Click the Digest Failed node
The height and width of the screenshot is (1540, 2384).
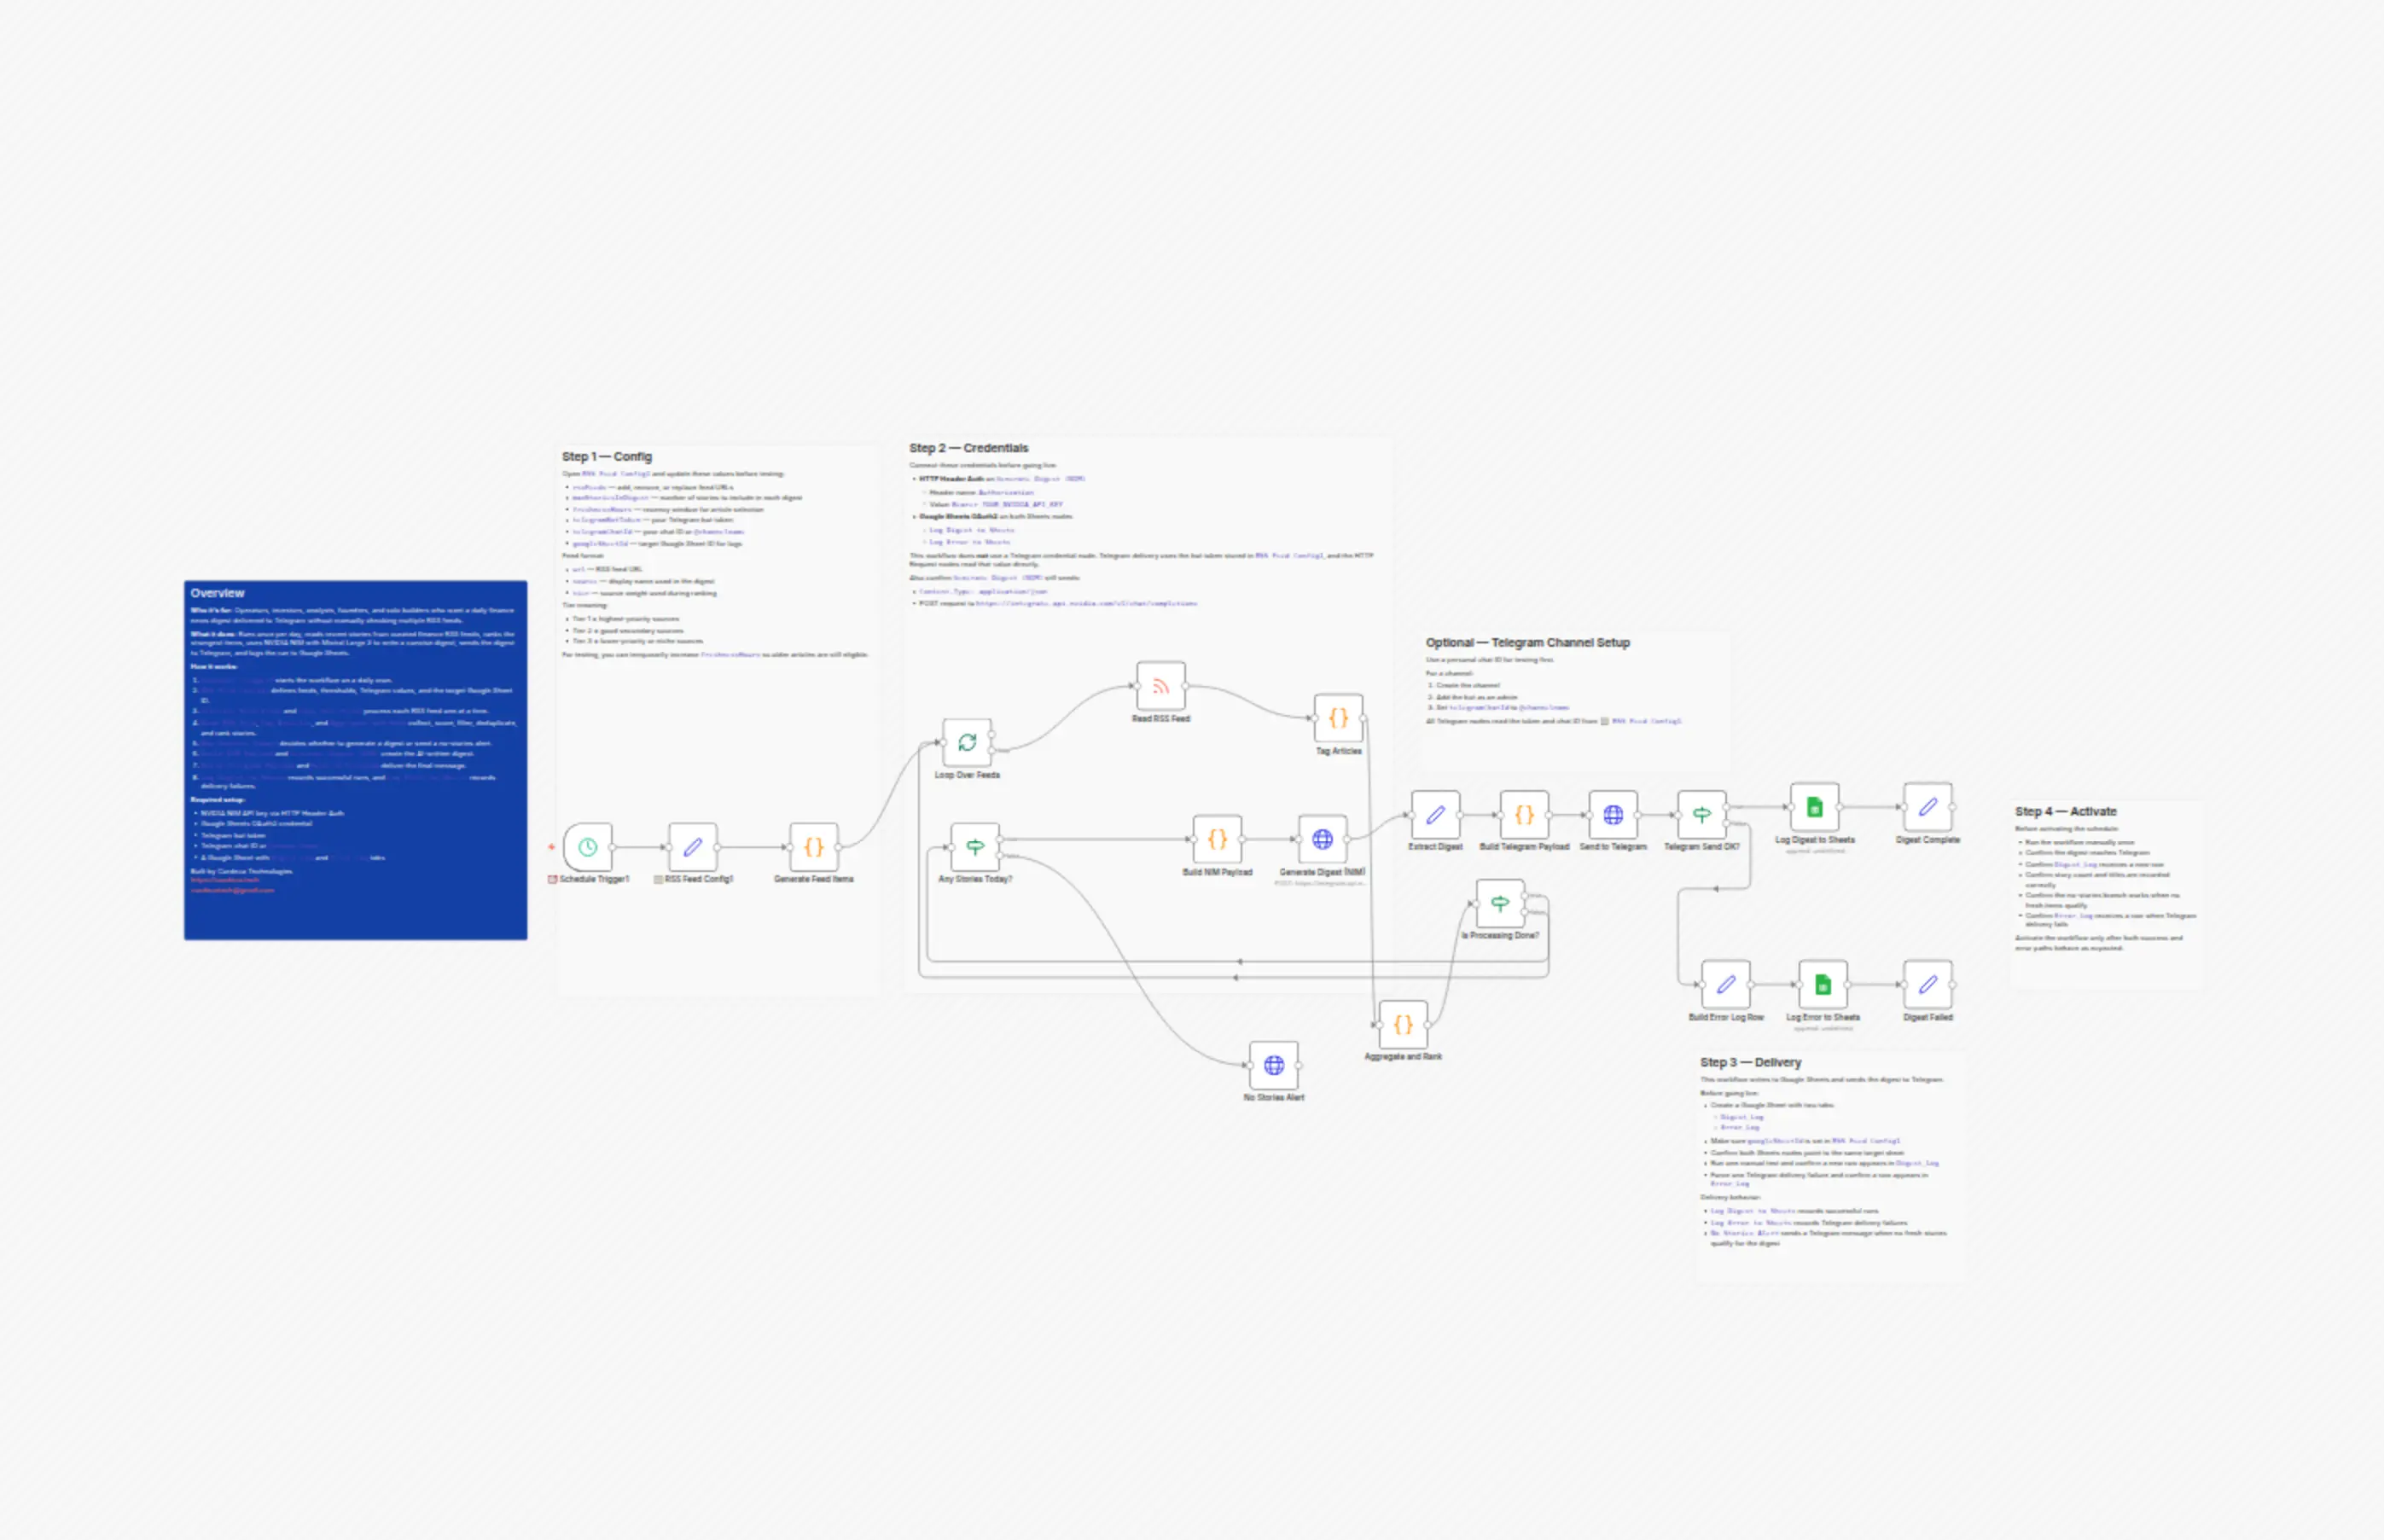click(x=1928, y=985)
